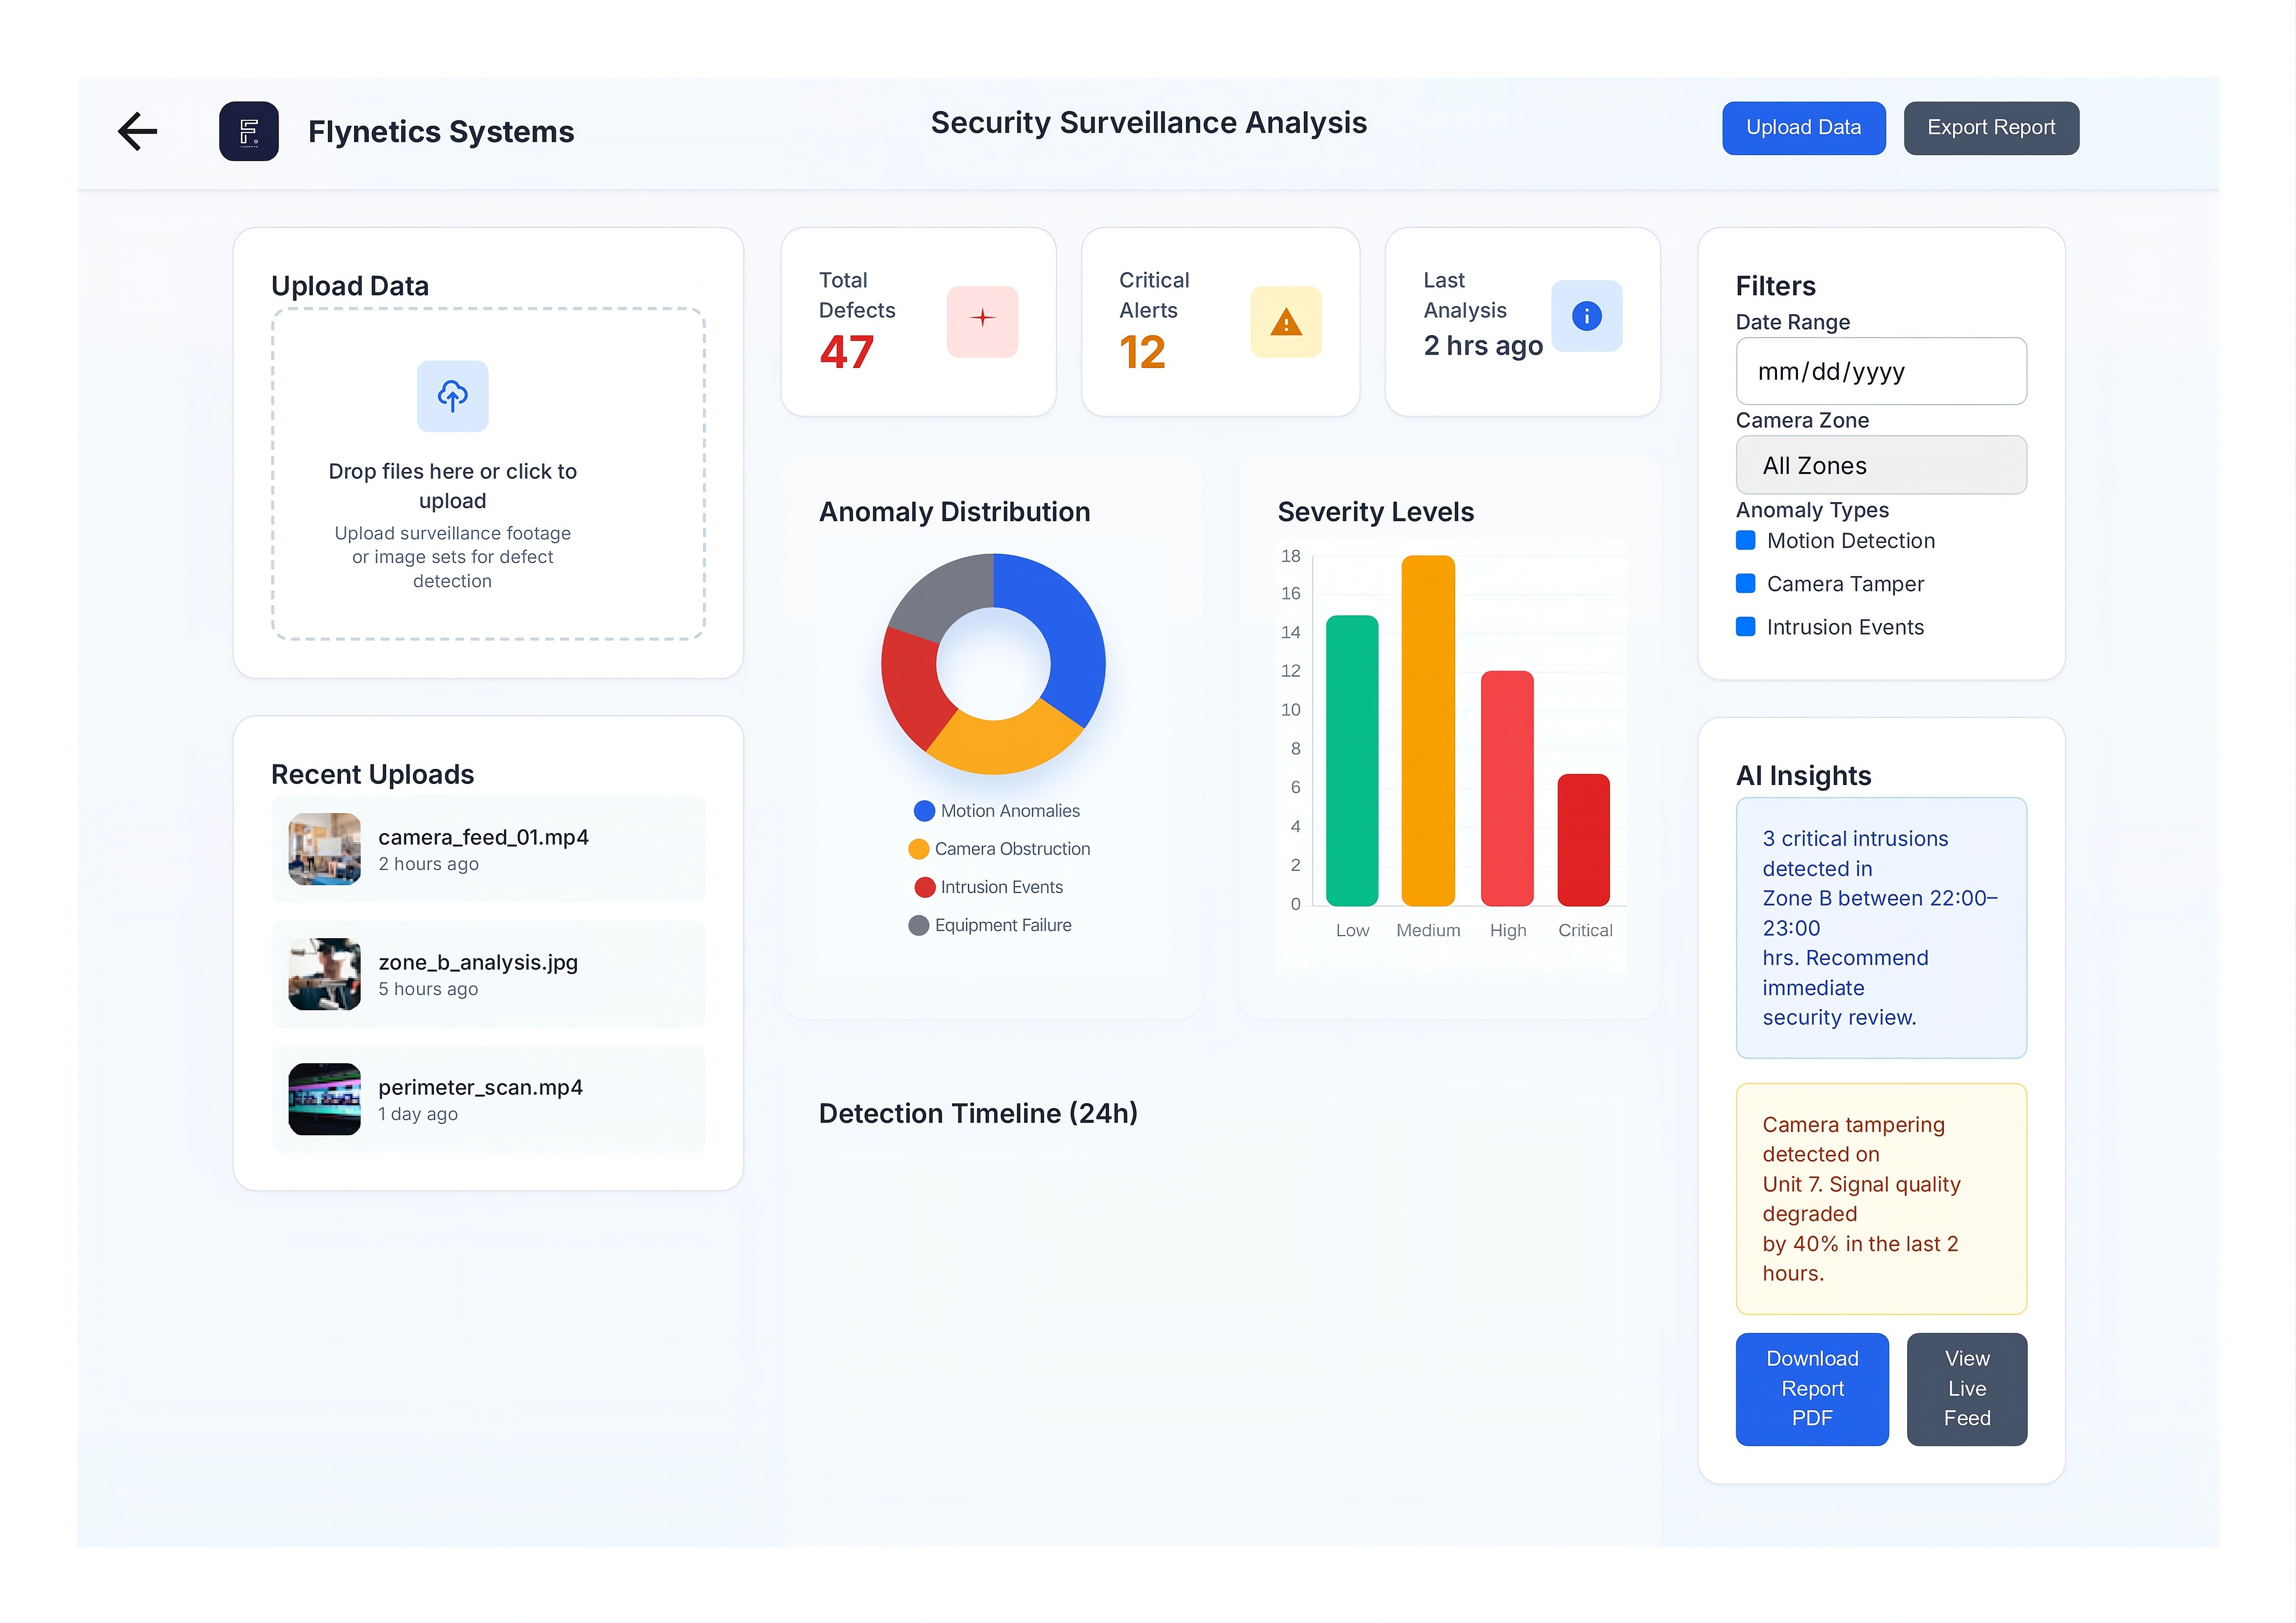2296x1623 pixels.
Task: Click the 'Drop files here or click to upload' text
Action: click(453, 486)
